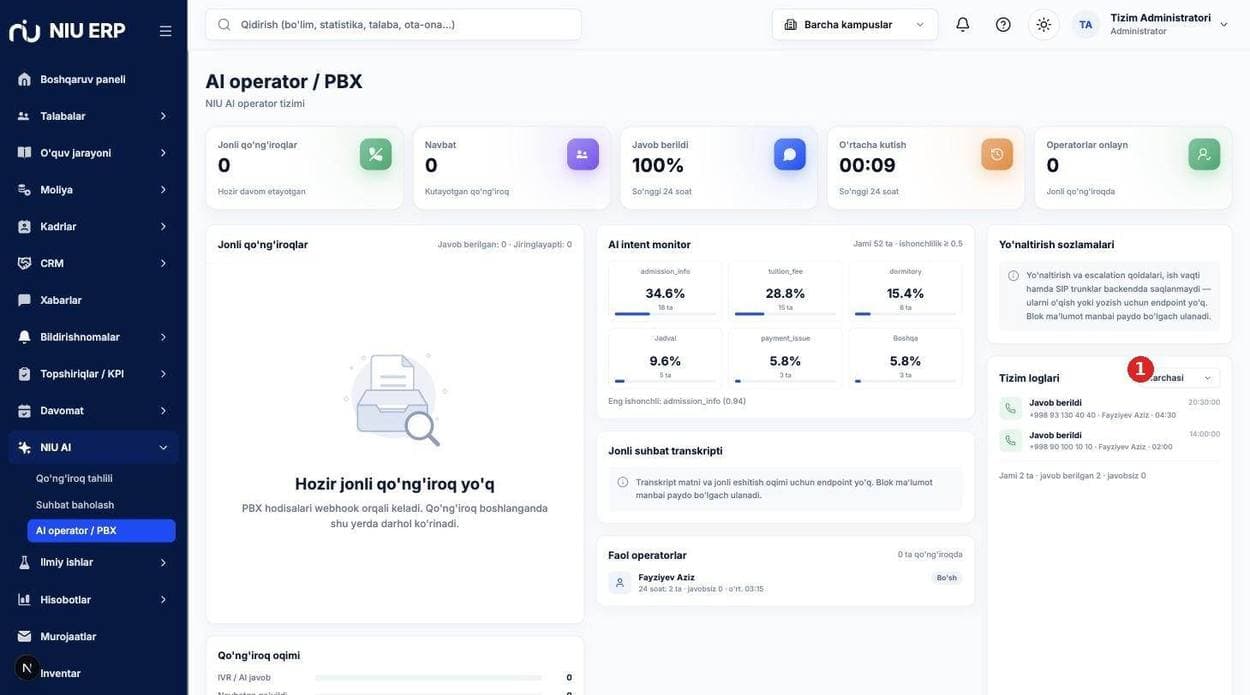Toggle the sidebar with hamburger button
Image resolution: width=1250 pixels, height=695 pixels.
coord(166,31)
